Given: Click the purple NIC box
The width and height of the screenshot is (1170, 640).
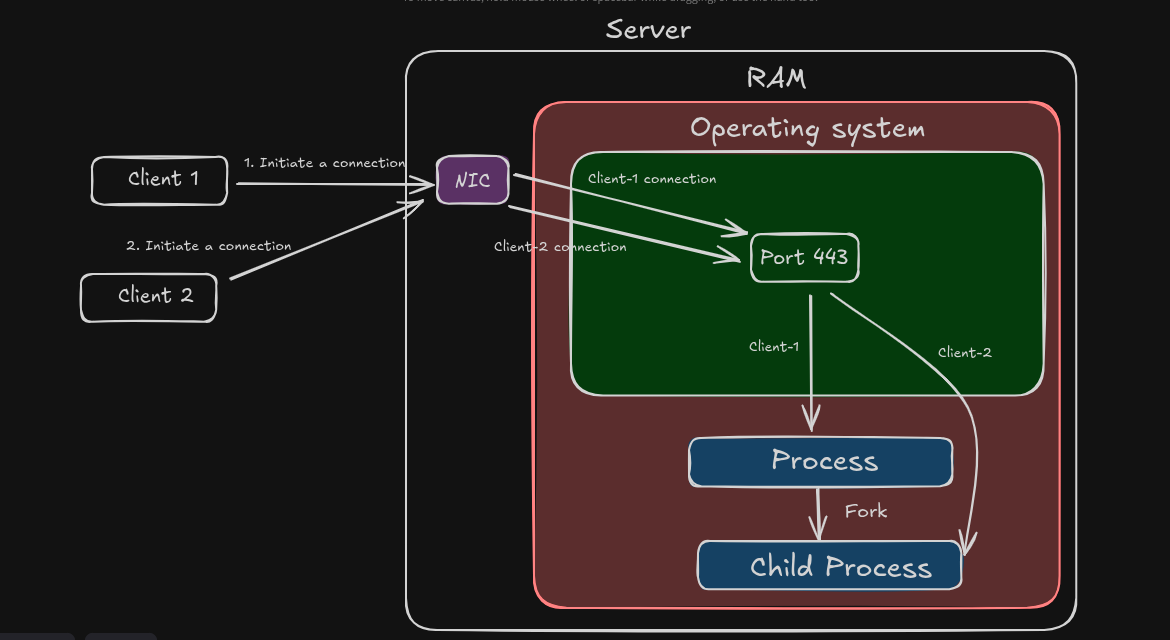Looking at the screenshot, I should pos(473,181).
